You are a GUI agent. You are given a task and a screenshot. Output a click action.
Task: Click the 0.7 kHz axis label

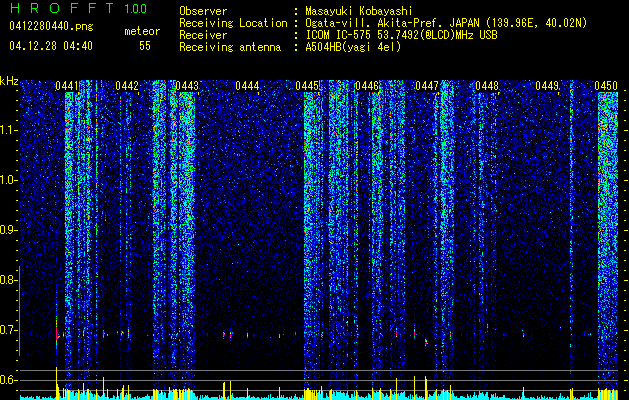coord(8,330)
